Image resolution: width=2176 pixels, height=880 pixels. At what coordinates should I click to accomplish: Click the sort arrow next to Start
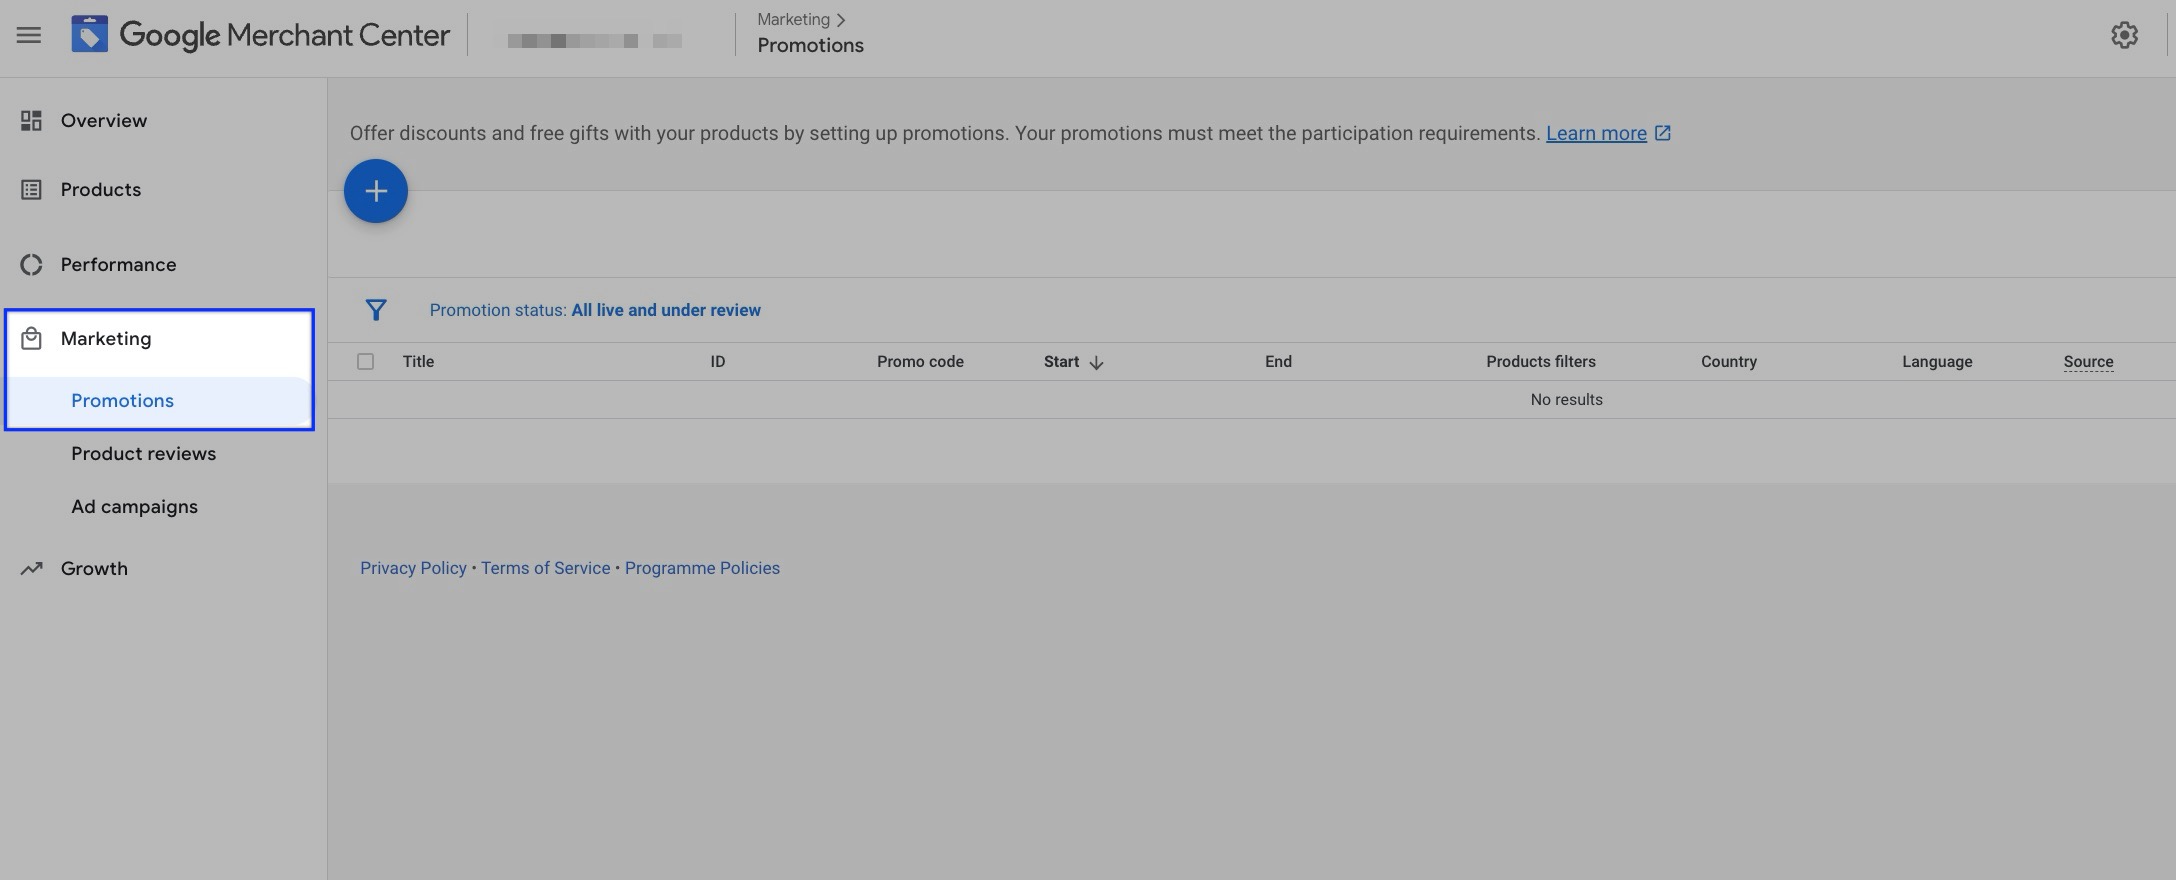(1096, 363)
